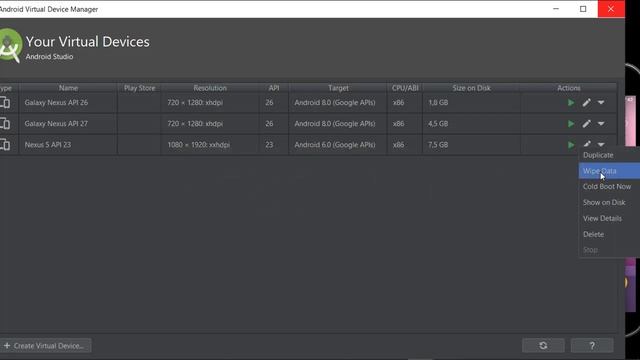Launch the Galaxy Nexus API 26 emulator
The image size is (640, 360).
[571, 103]
